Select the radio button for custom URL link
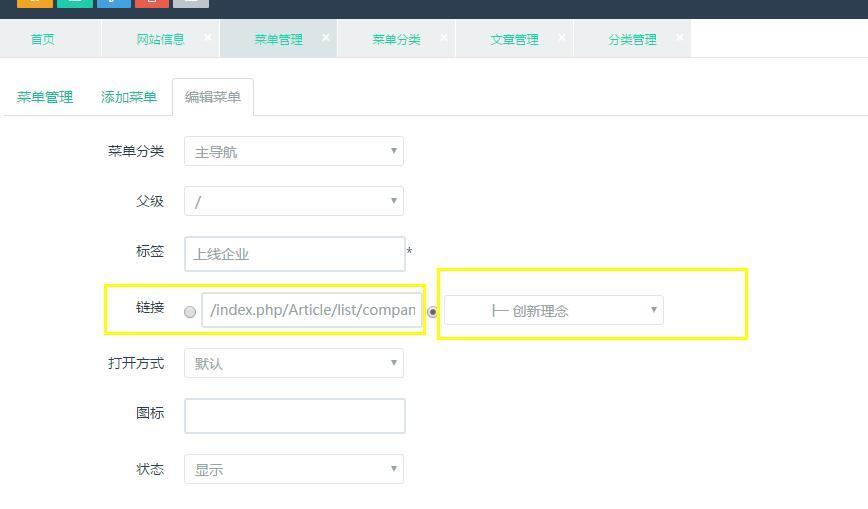The image size is (868, 509). [190, 312]
